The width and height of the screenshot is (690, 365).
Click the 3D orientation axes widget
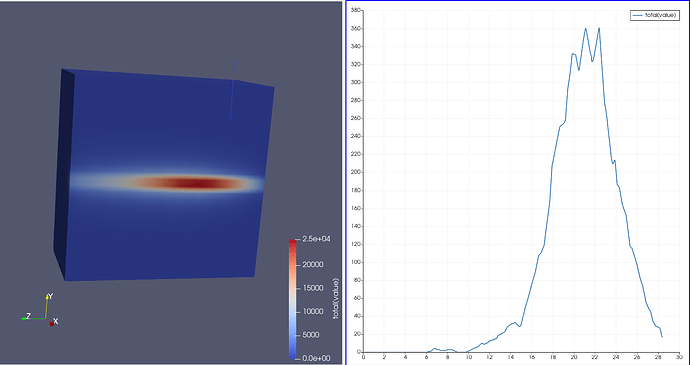(x=40, y=310)
